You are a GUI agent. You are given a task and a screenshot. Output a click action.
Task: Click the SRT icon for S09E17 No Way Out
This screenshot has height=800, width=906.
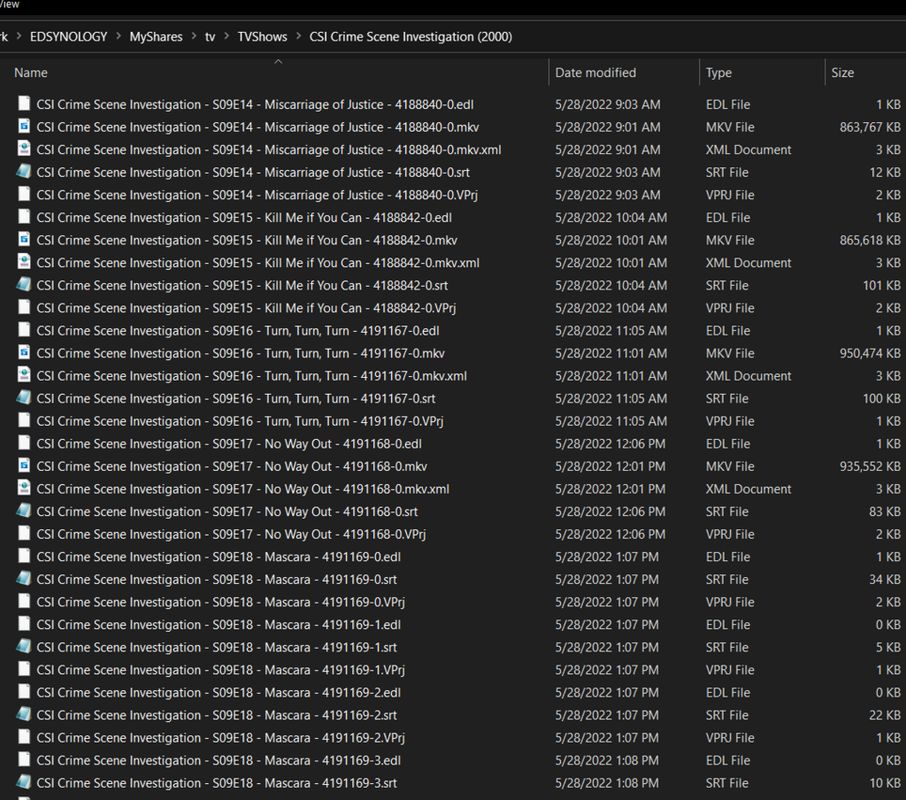(x=24, y=511)
